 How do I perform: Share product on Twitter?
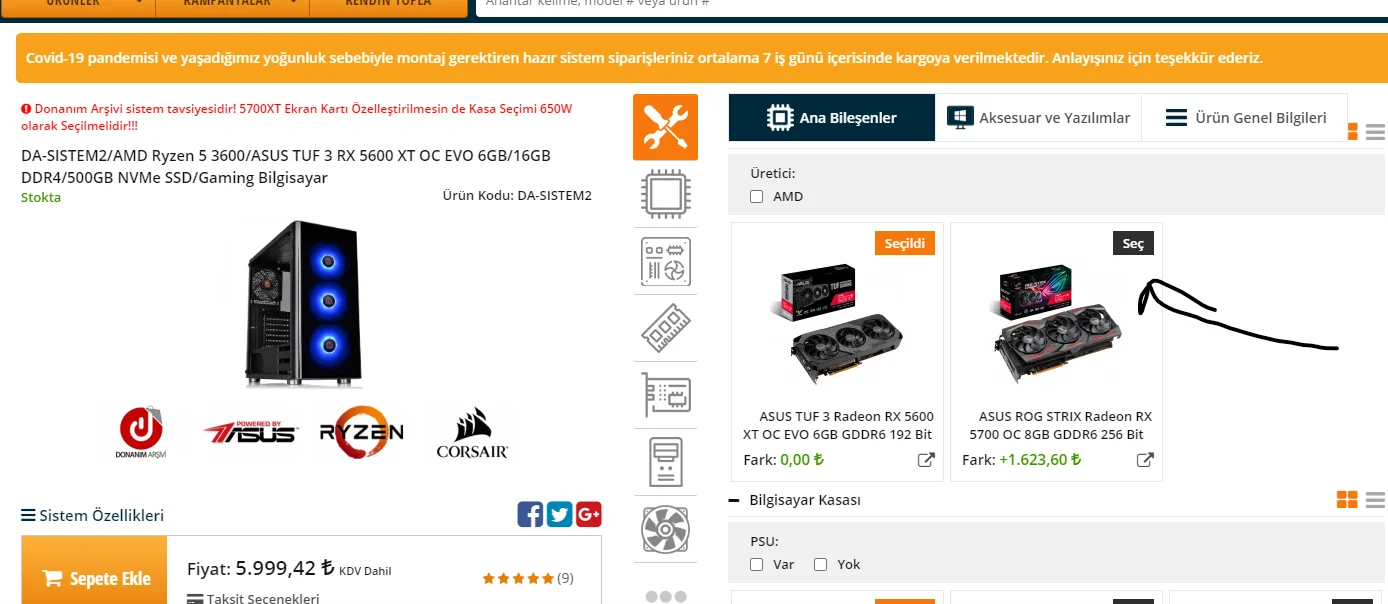[559, 514]
